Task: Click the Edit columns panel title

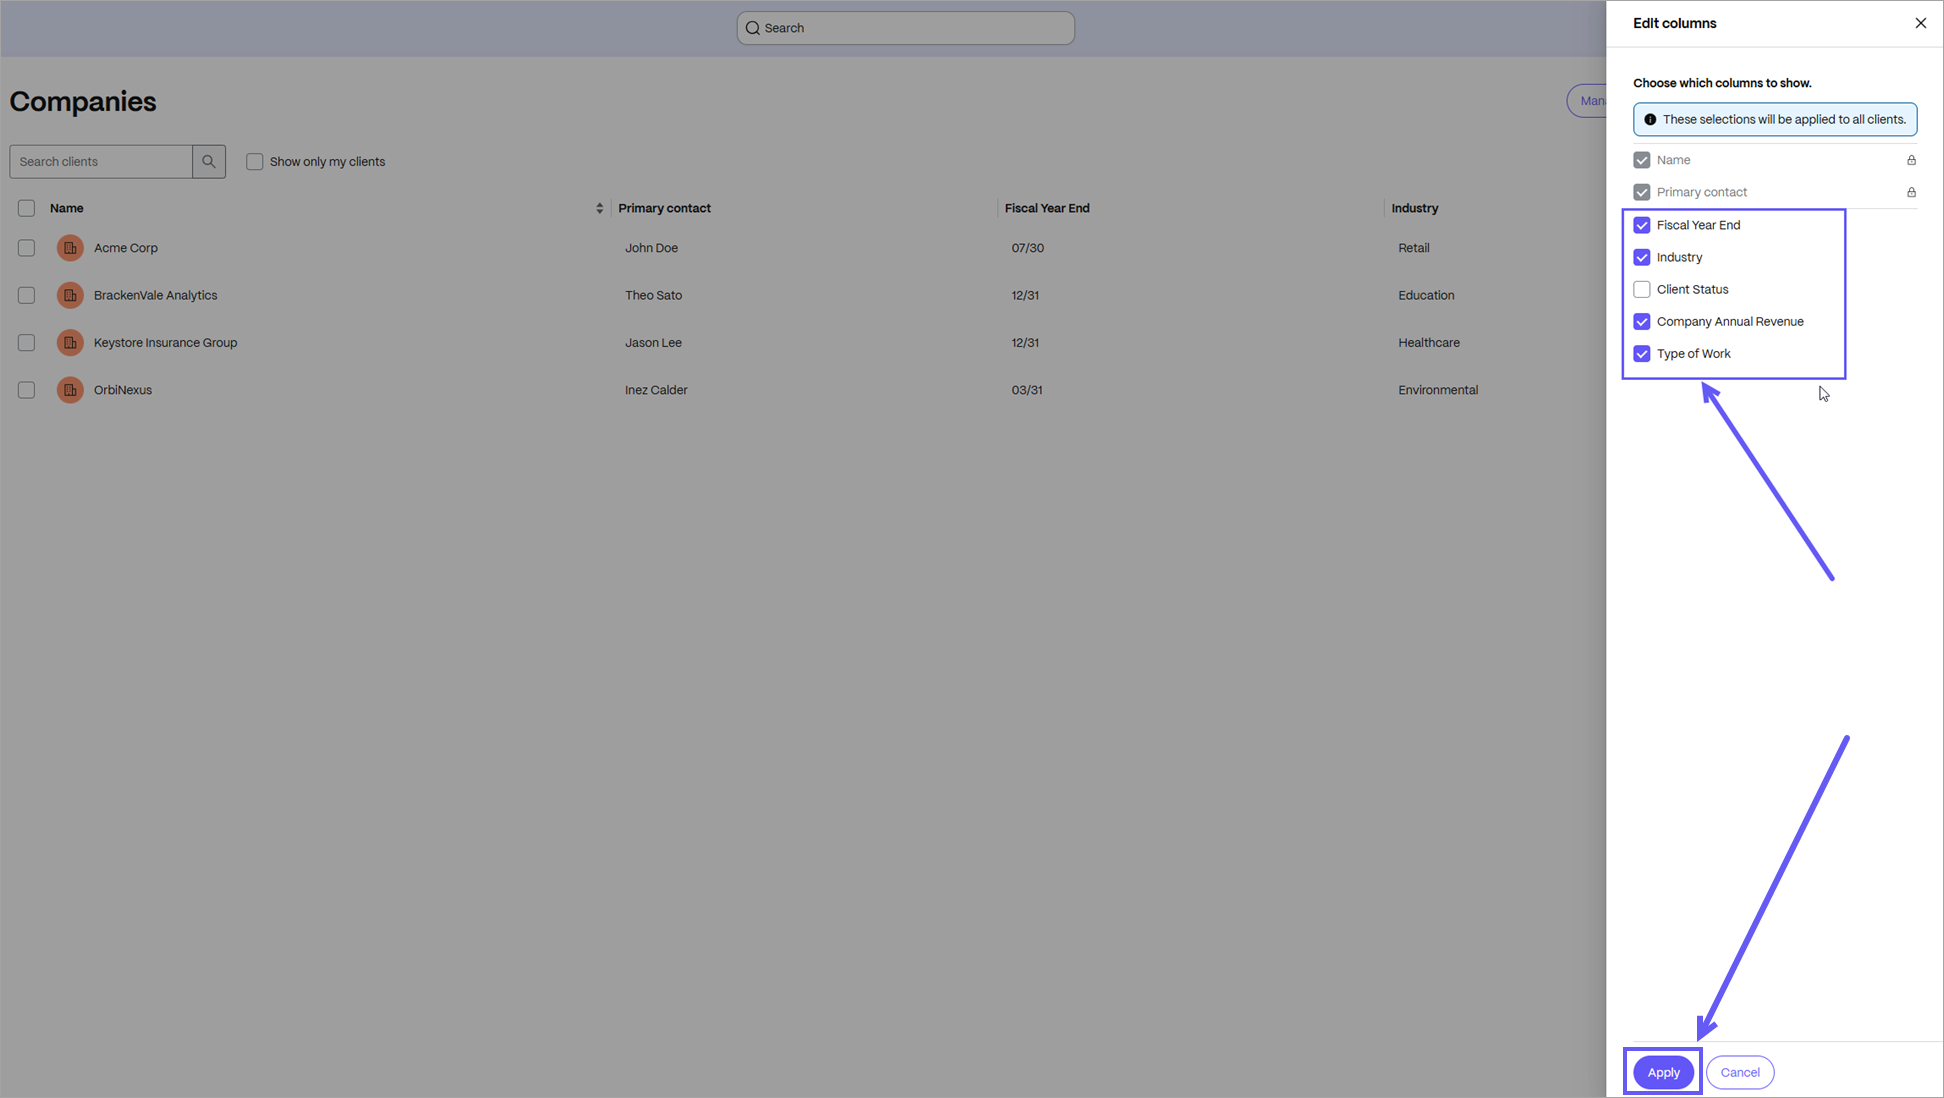Action: [x=1675, y=23]
